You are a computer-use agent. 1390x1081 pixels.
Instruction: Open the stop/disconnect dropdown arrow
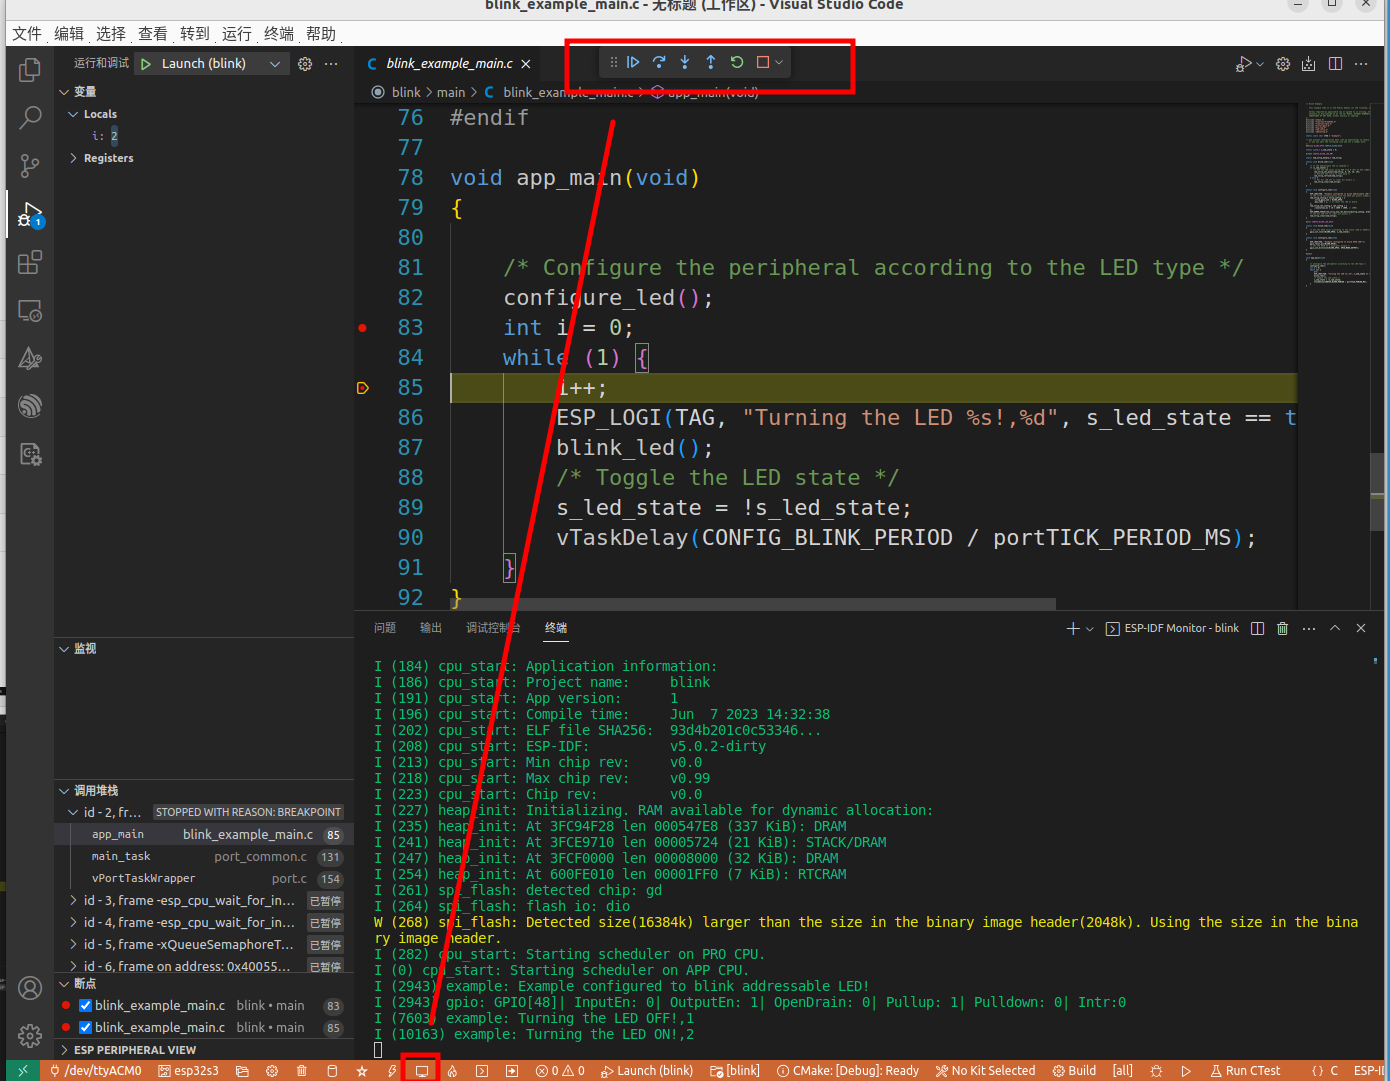[x=779, y=62]
